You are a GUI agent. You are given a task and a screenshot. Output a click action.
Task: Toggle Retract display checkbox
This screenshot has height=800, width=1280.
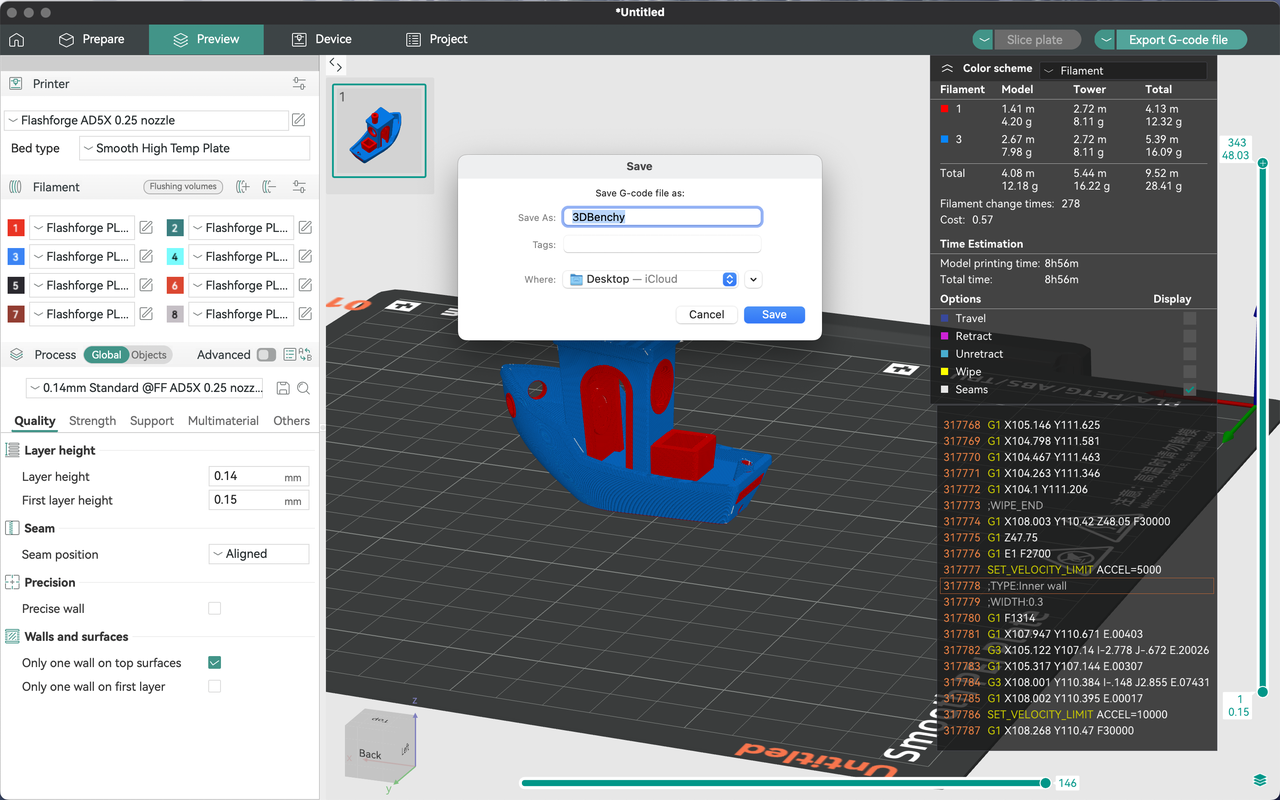[1190, 336]
